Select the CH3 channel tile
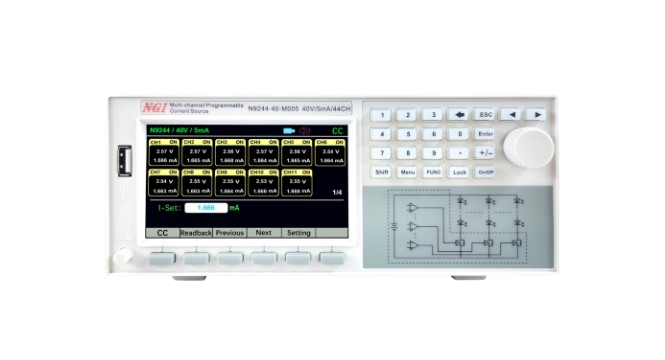Image resolution: width=665 pixels, height=360 pixels. point(230,152)
